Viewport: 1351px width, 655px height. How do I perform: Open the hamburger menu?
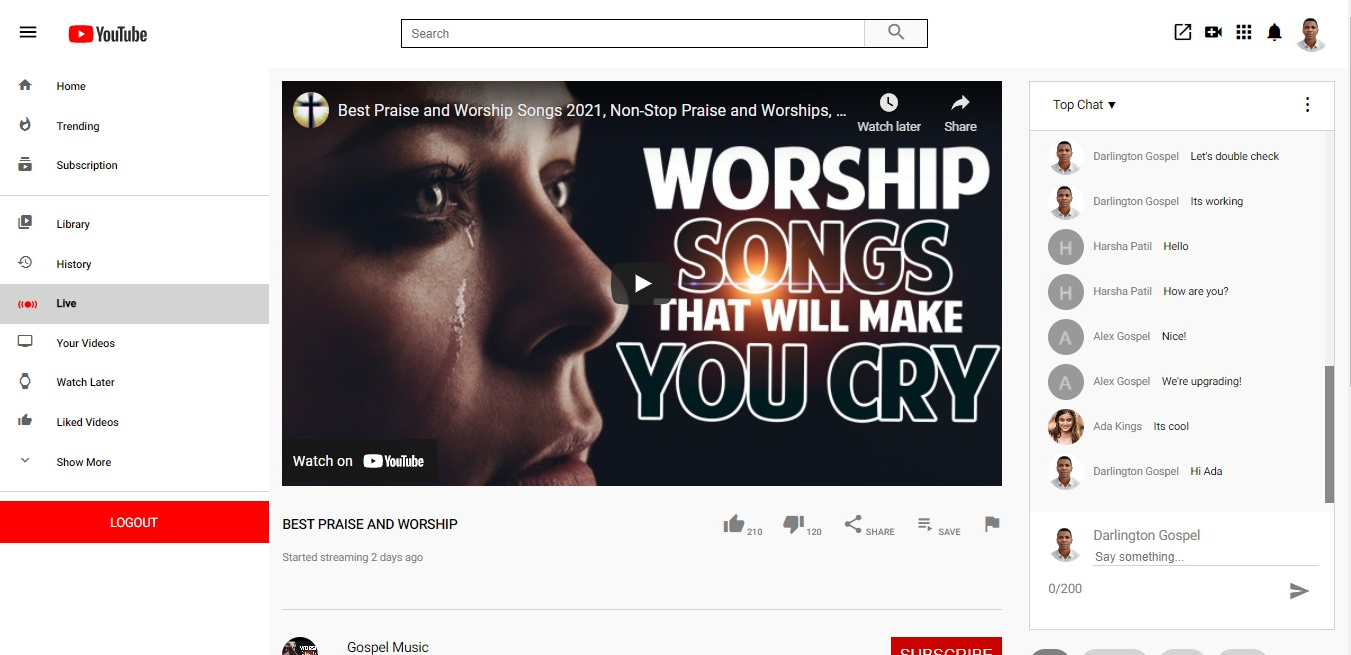pyautogui.click(x=28, y=32)
